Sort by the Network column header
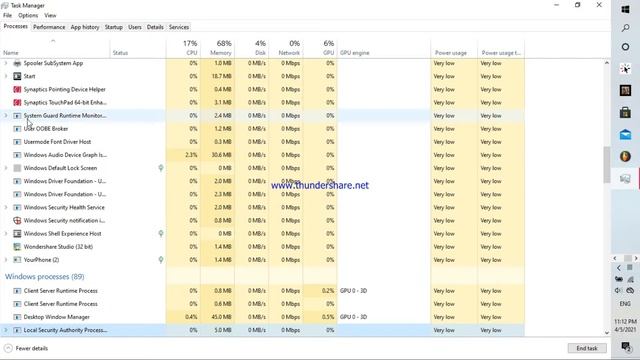 [x=286, y=48]
